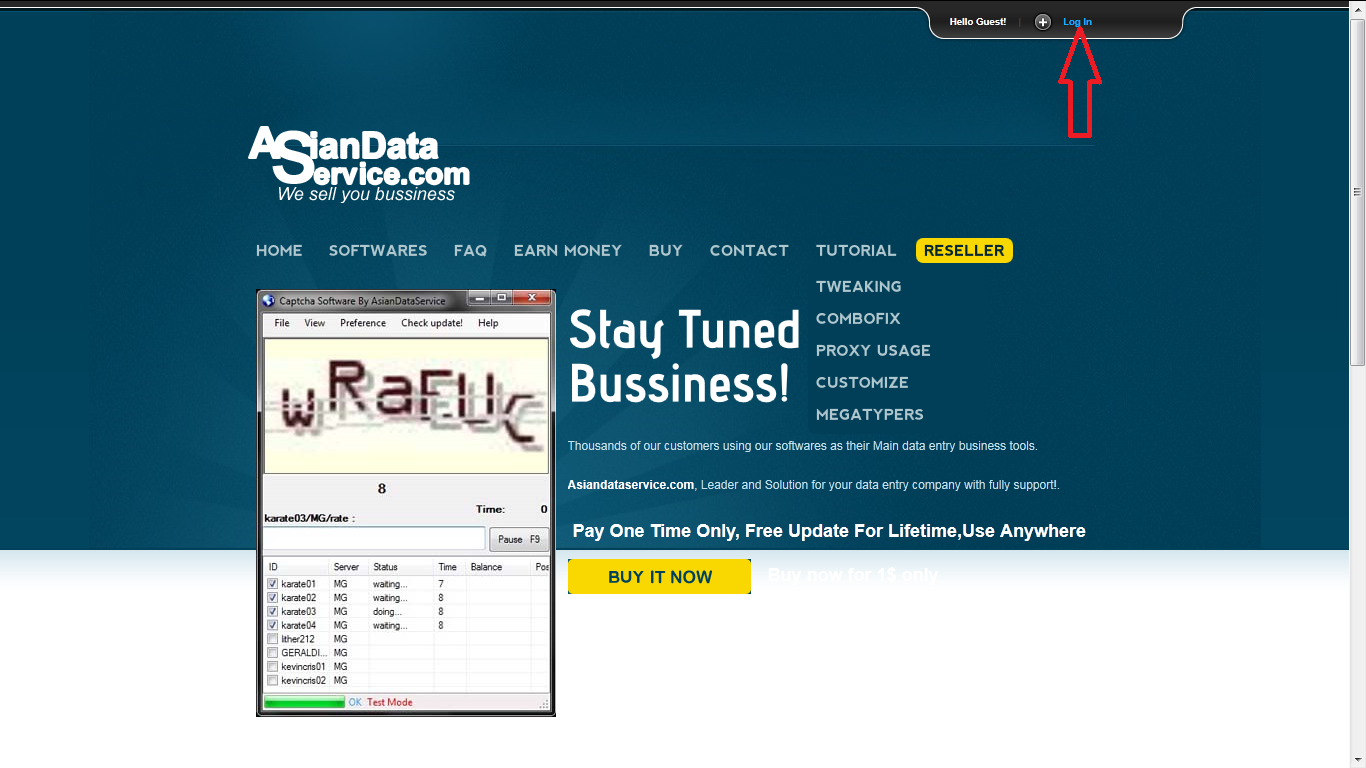1366x768 pixels.
Task: Uncheck the karate01 checkbox
Action: tap(273, 584)
